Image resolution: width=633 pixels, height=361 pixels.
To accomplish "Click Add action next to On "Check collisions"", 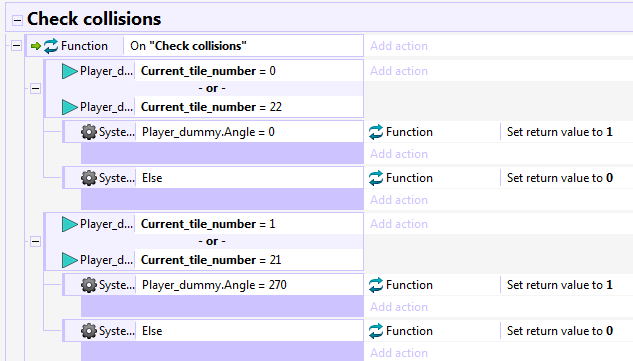I will coord(399,46).
